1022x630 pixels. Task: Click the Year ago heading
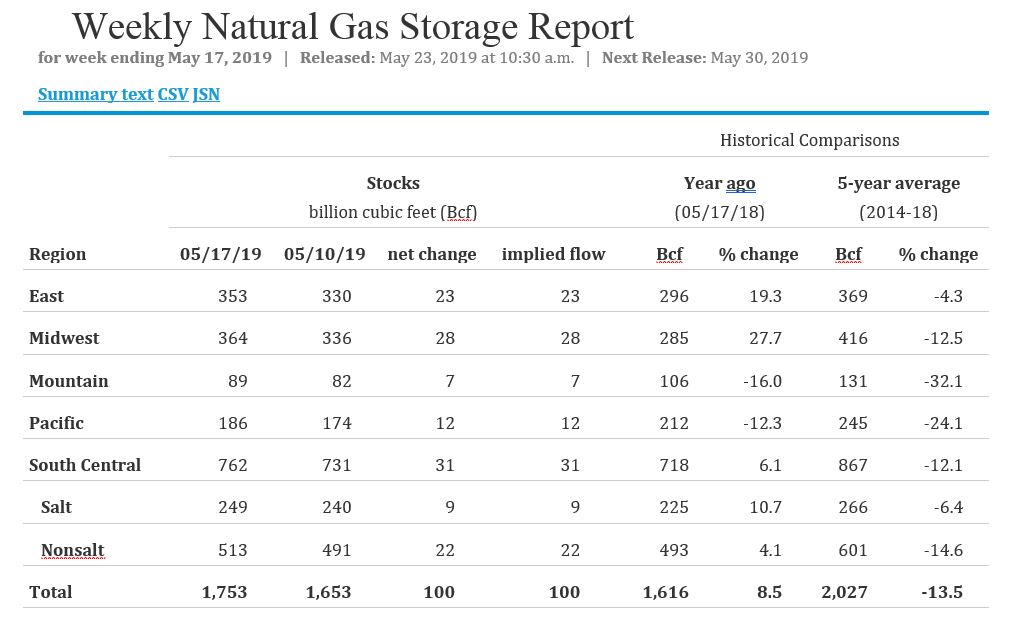coord(719,183)
